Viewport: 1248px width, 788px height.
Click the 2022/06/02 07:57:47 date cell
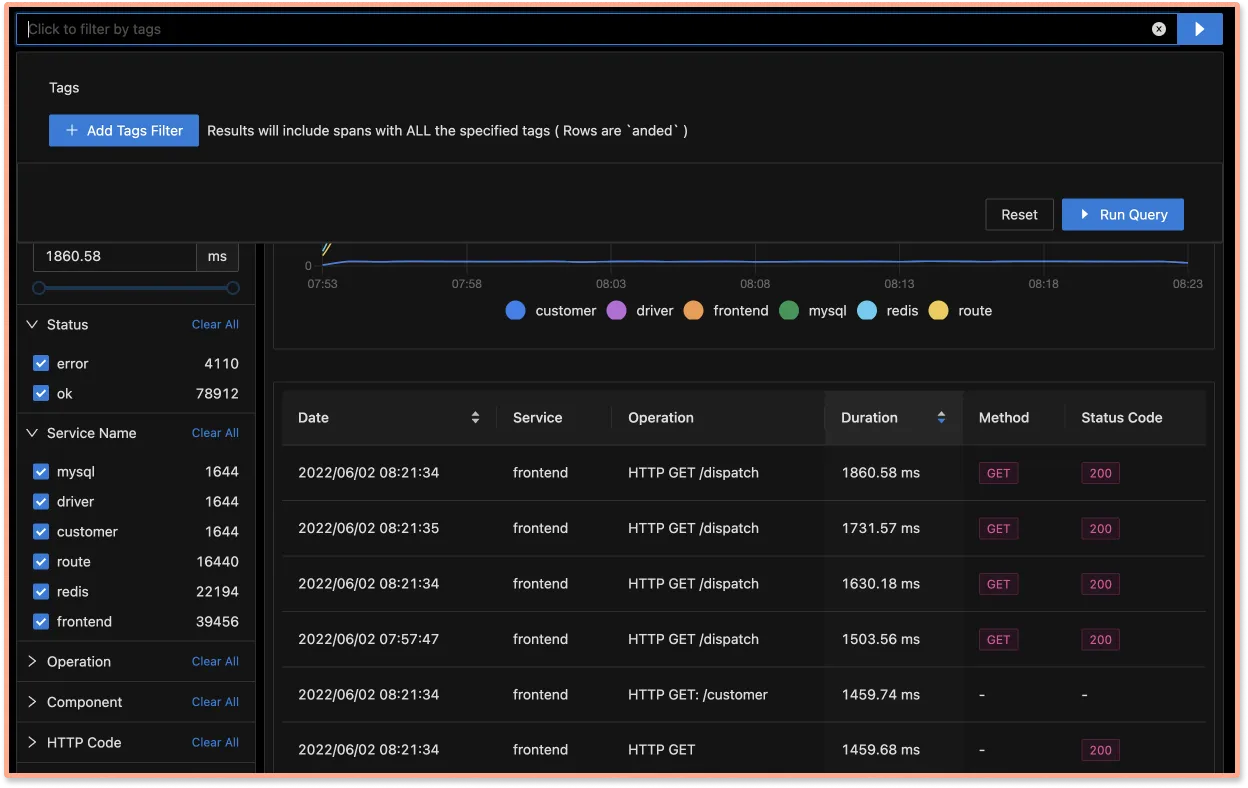click(368, 639)
